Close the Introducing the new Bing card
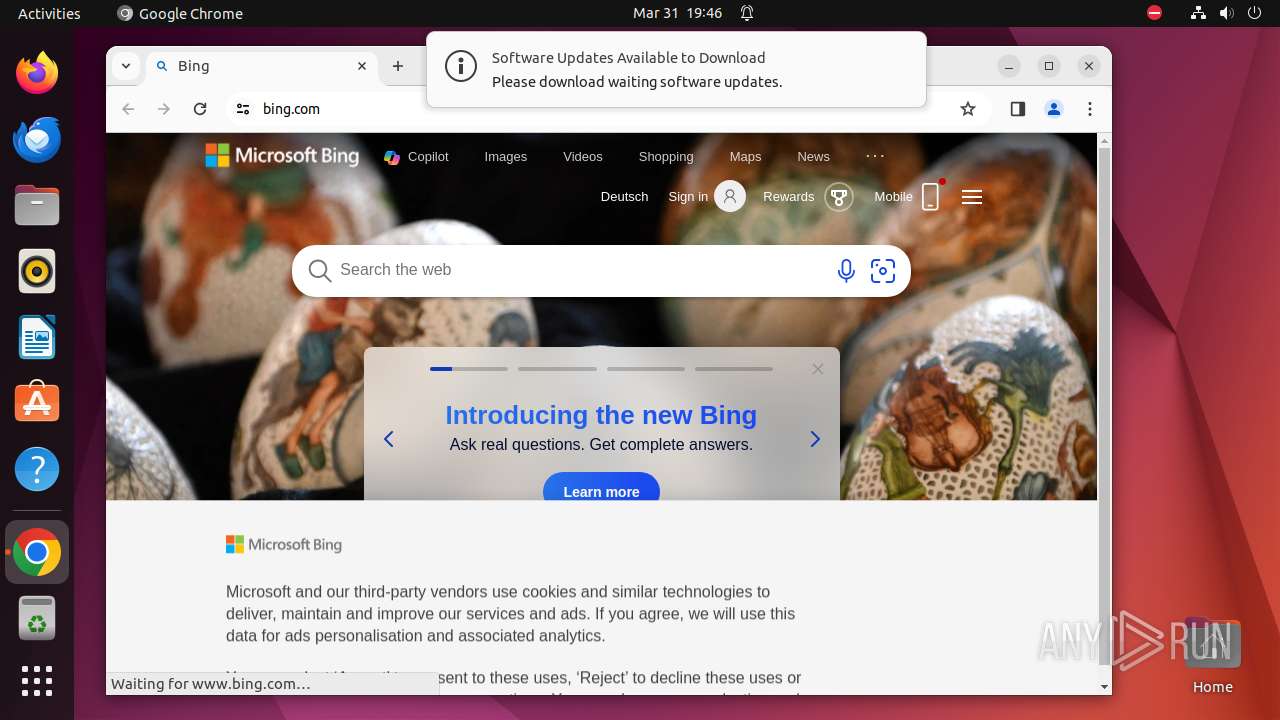Image resolution: width=1280 pixels, height=720 pixels. 818,369
